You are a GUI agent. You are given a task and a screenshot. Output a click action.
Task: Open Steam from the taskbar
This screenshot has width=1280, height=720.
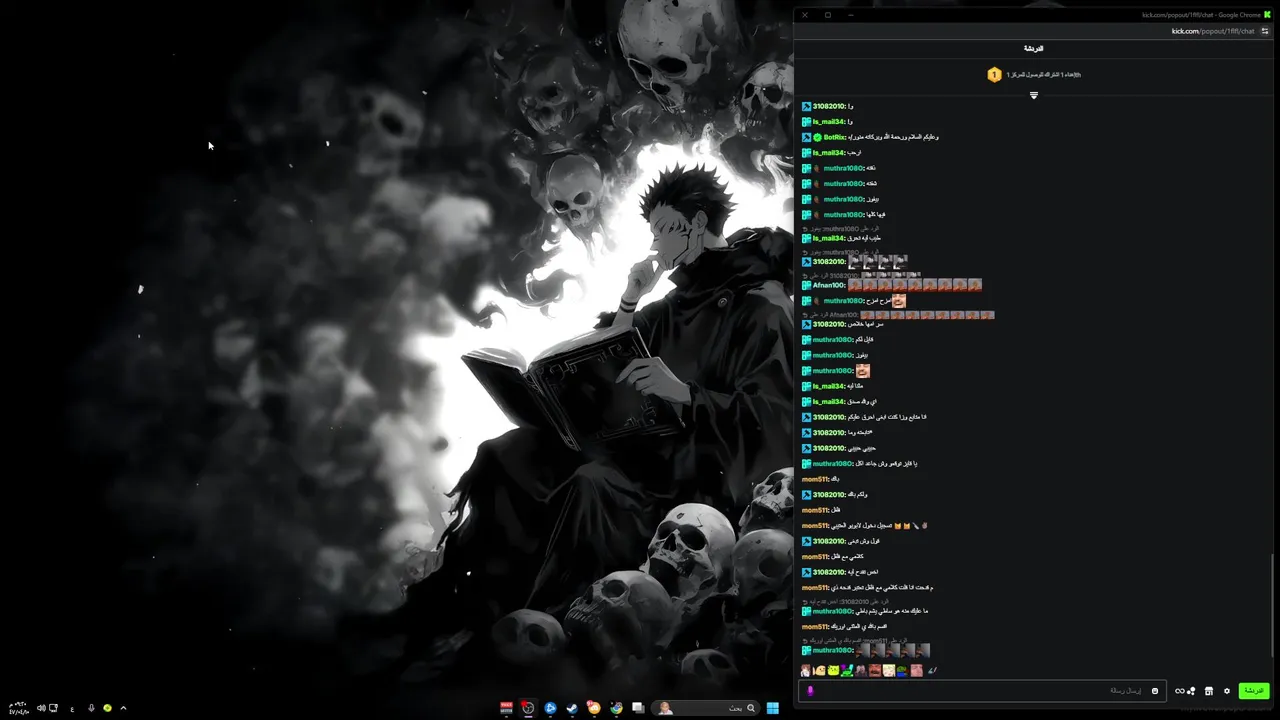coord(572,708)
